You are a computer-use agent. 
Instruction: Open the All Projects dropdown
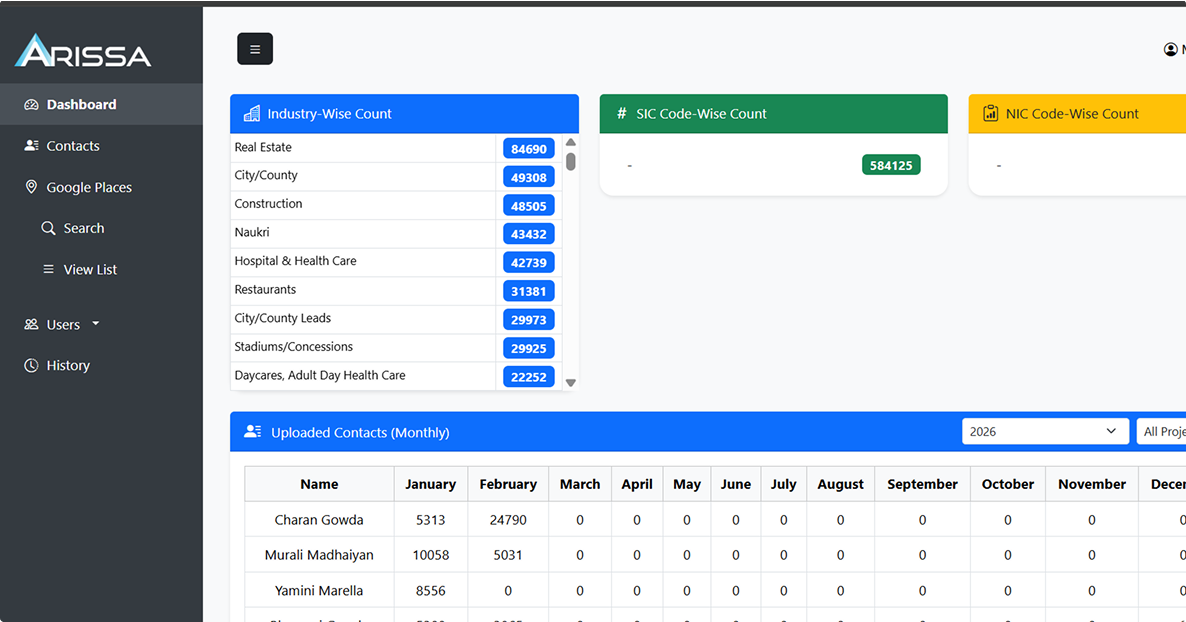[1162, 431]
